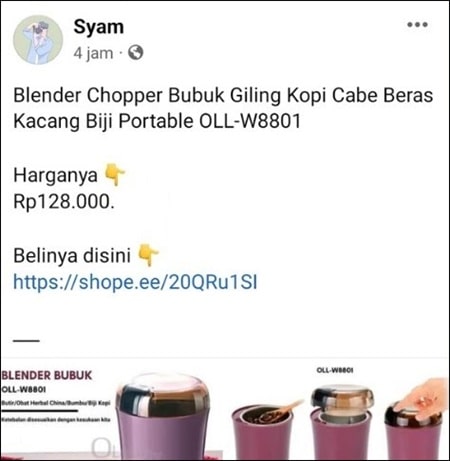Viewport: 450px width, 461px height.
Task: Click the OLL-W8801 label under BLENDER BUBUK
Action: [x=24, y=389]
